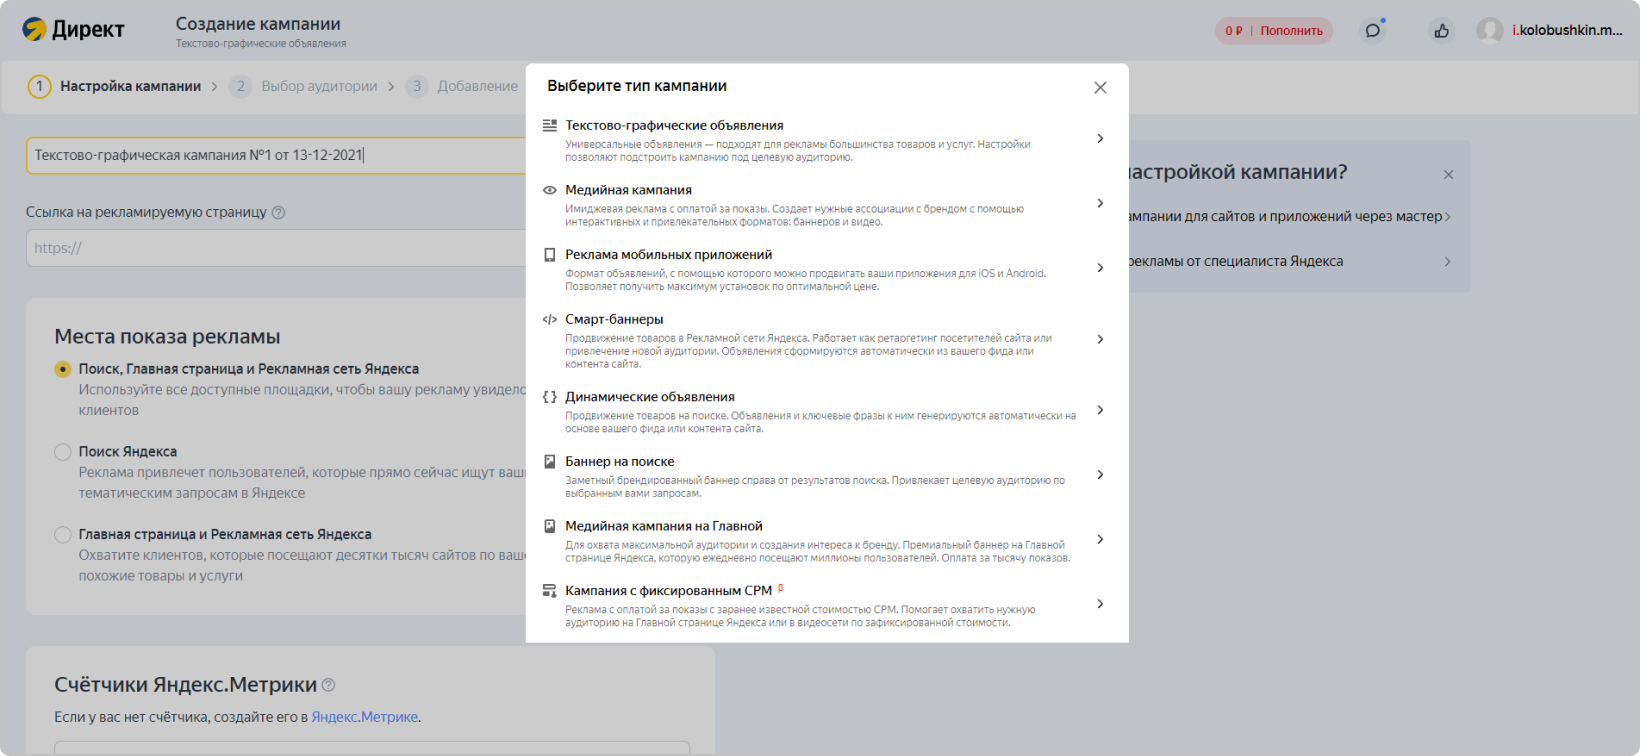Click the phone icon for mobile apps advertising
Image resolution: width=1640 pixels, height=756 pixels.
point(549,255)
